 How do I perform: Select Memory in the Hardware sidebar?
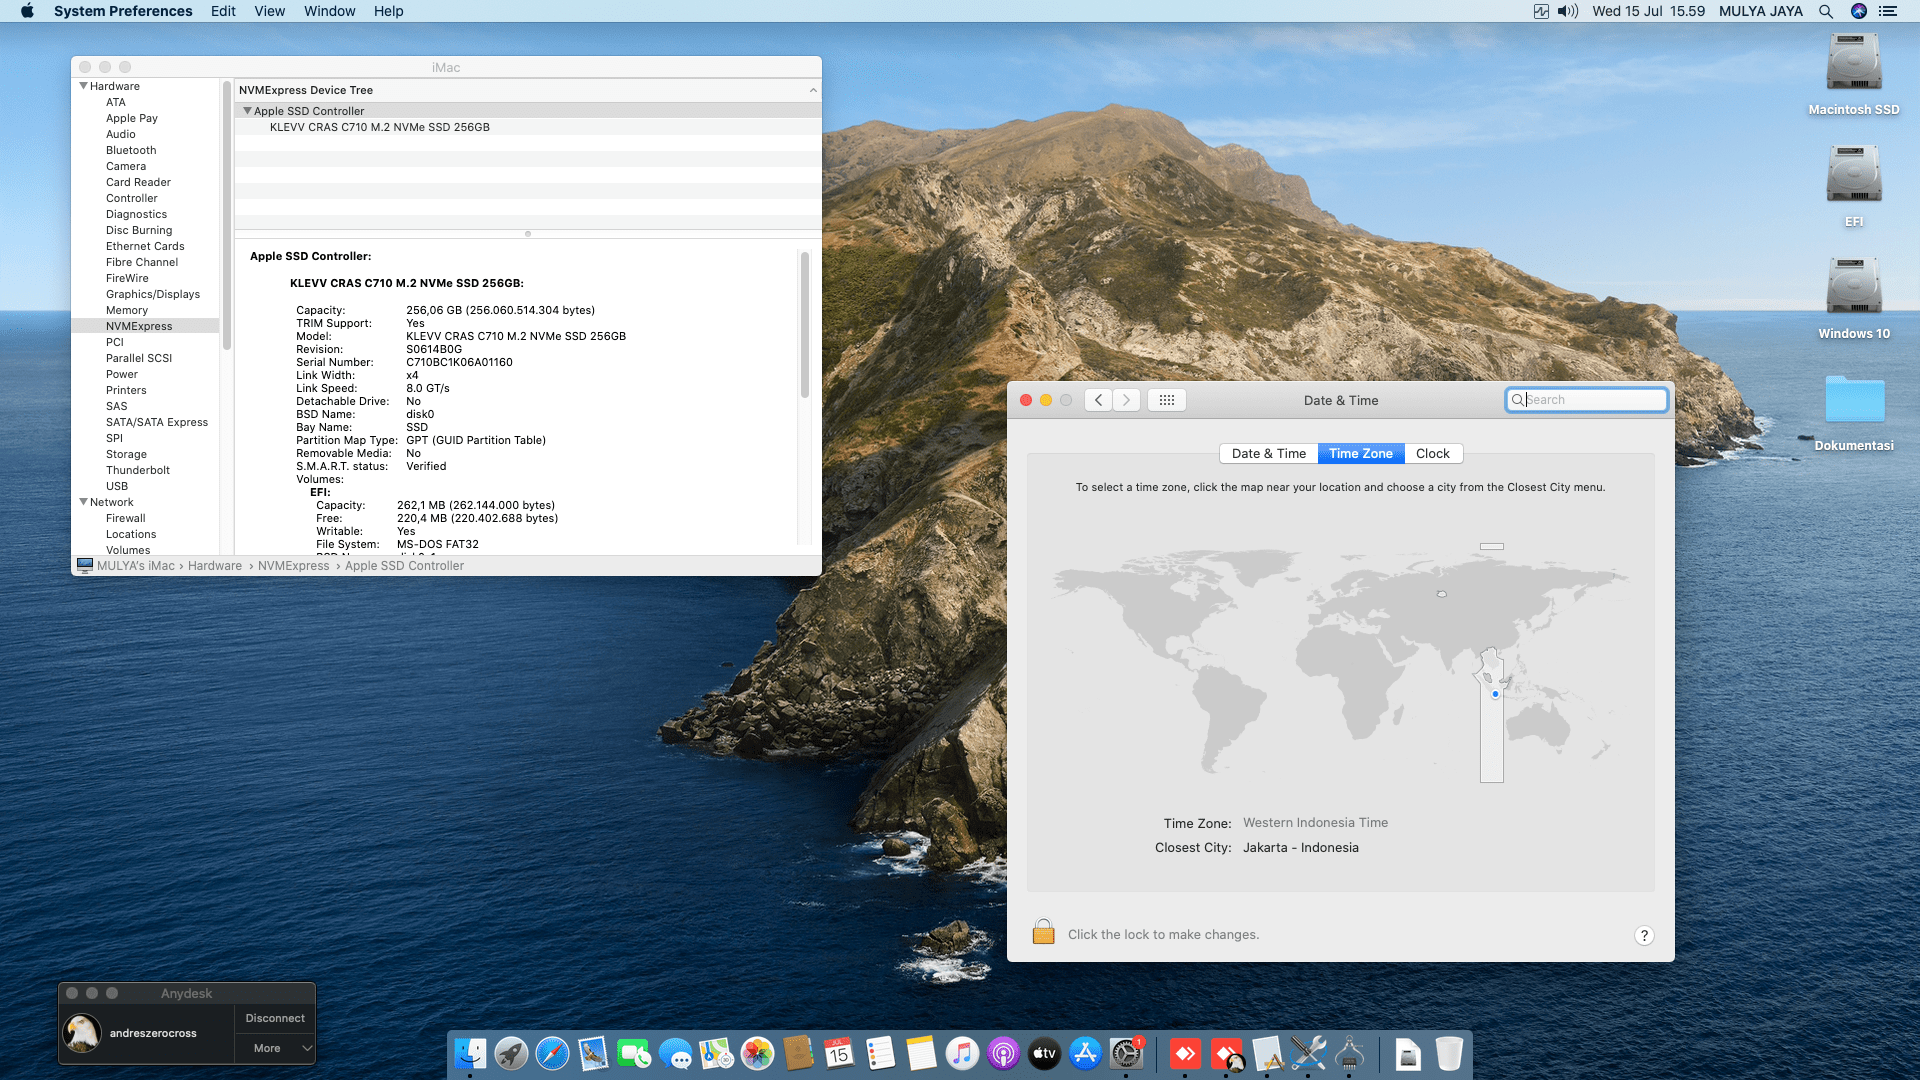[x=127, y=310]
